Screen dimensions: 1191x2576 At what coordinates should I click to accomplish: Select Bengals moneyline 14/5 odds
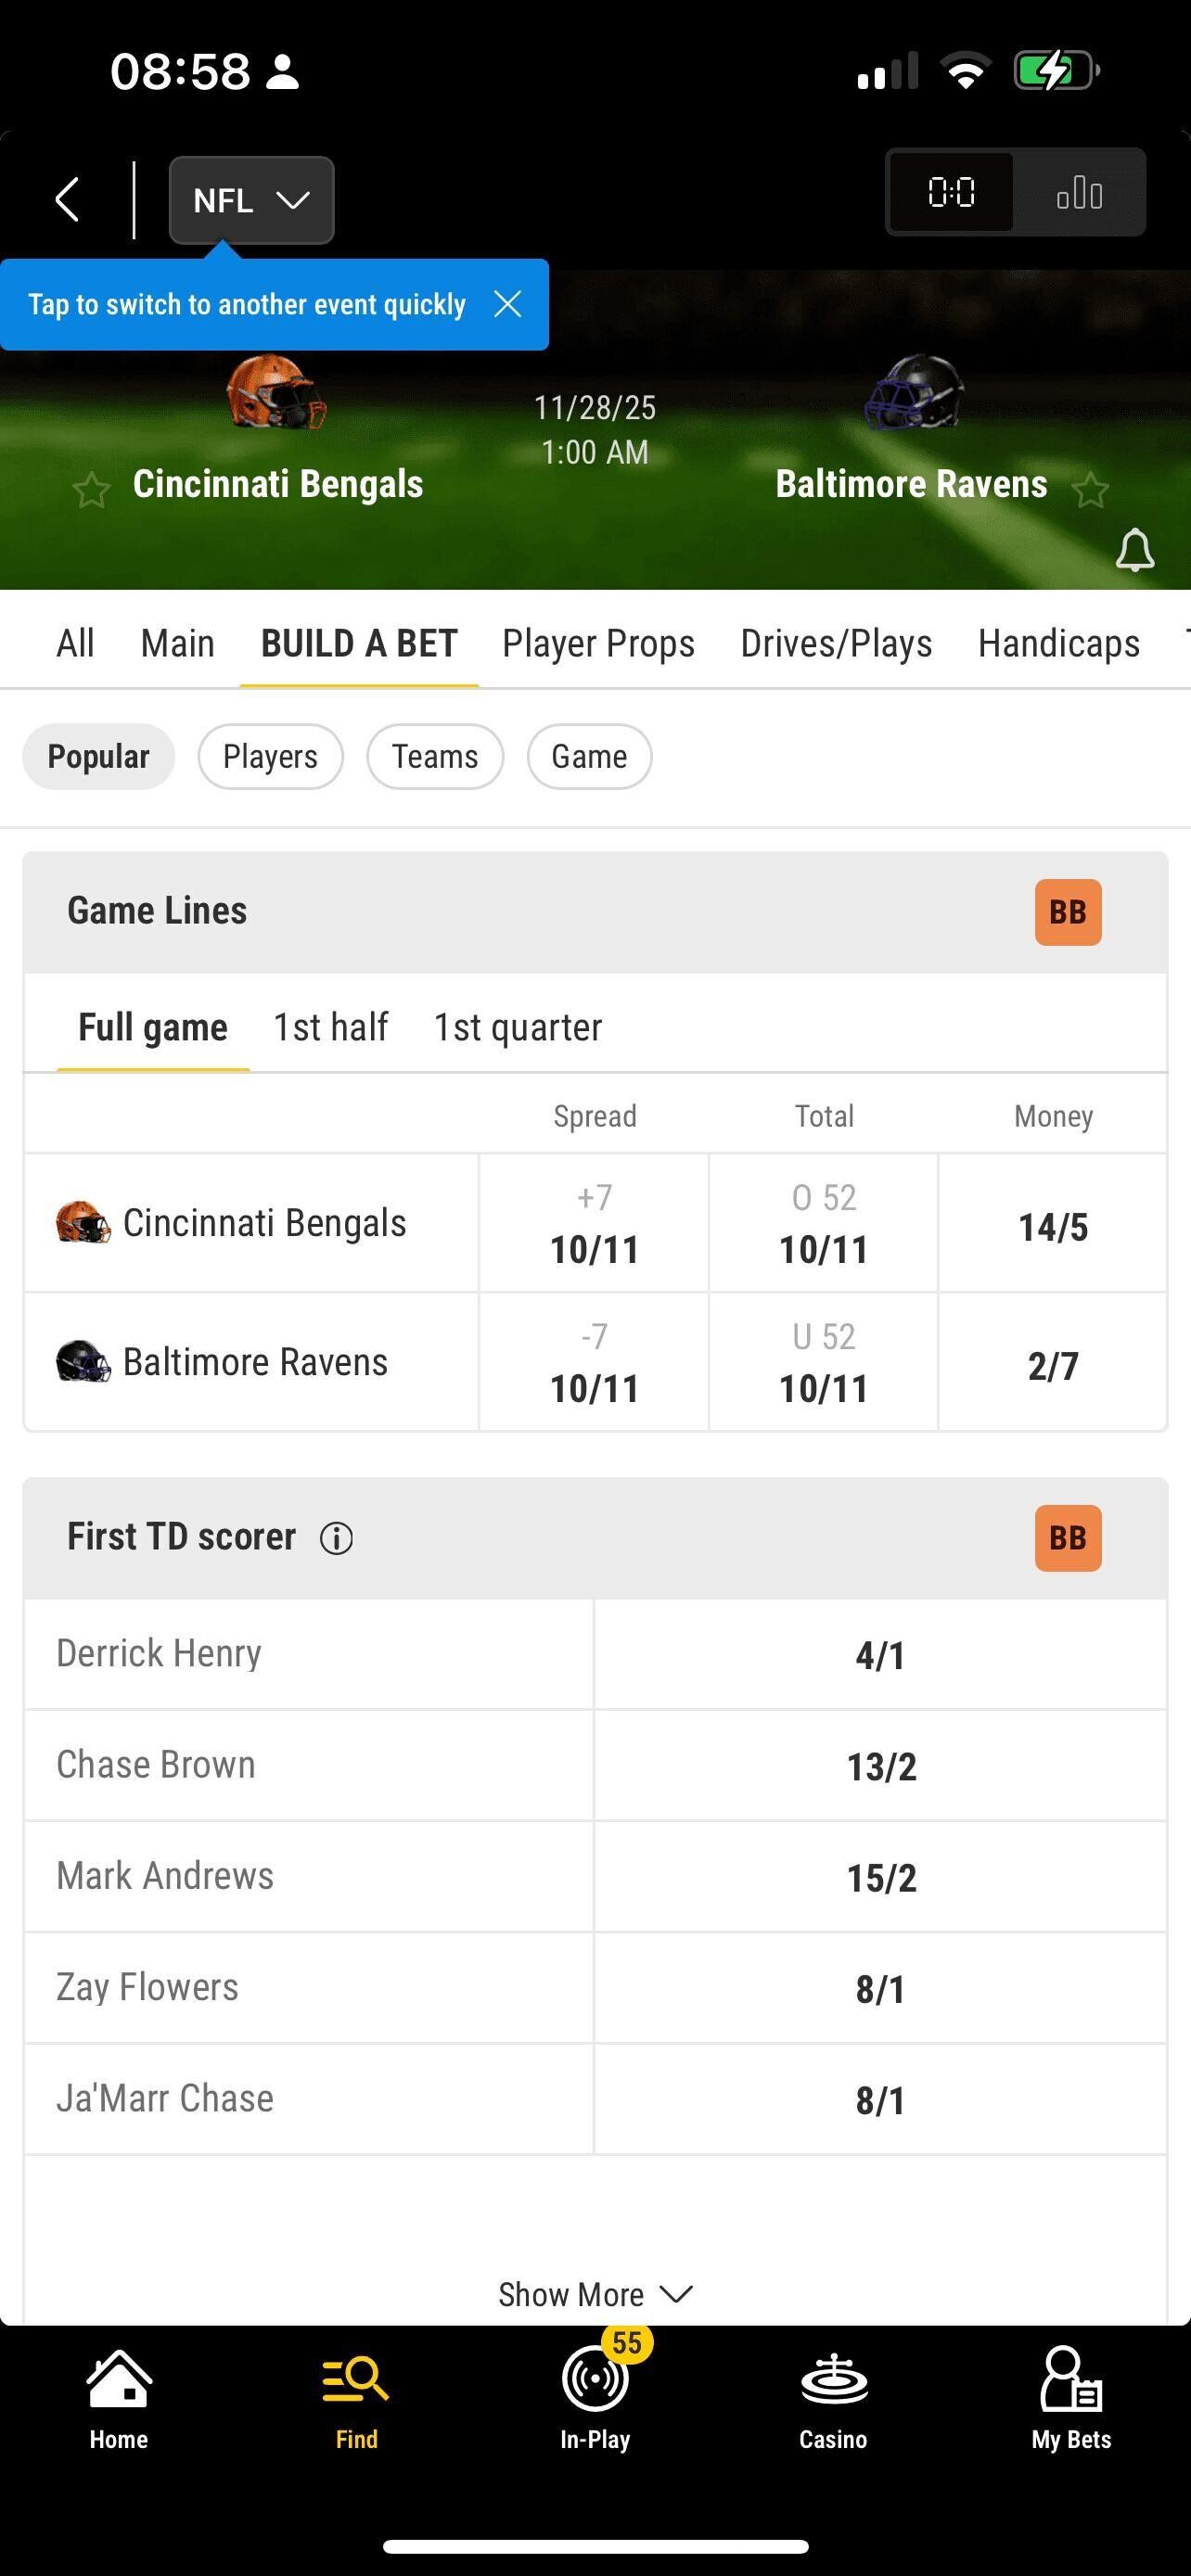coord(1053,1224)
